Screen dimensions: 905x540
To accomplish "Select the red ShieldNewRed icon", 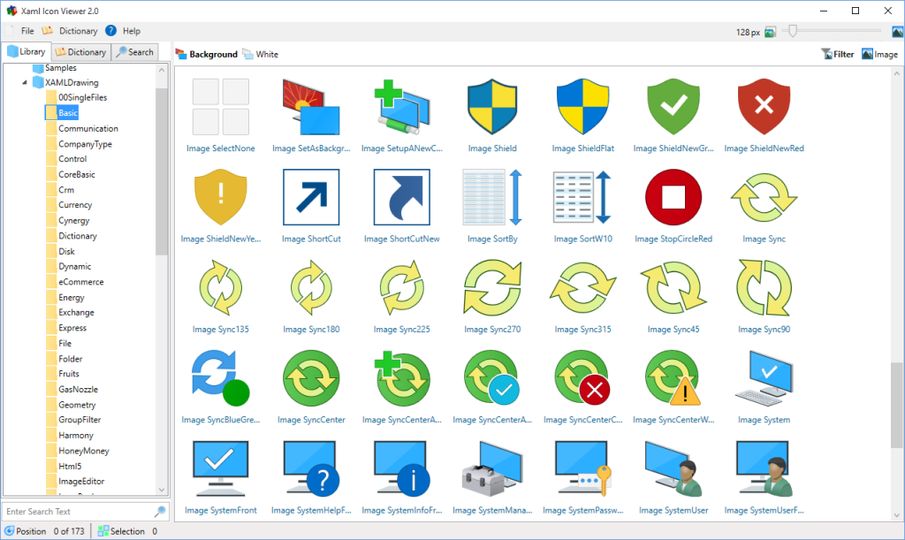I will point(764,107).
